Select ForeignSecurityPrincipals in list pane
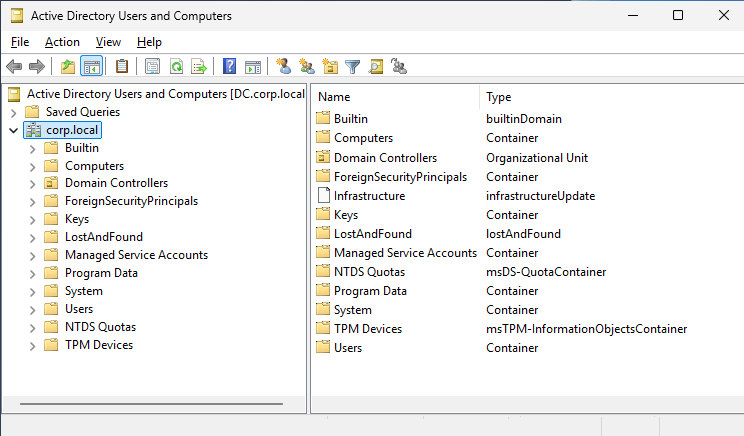The height and width of the screenshot is (436, 744). point(400,177)
